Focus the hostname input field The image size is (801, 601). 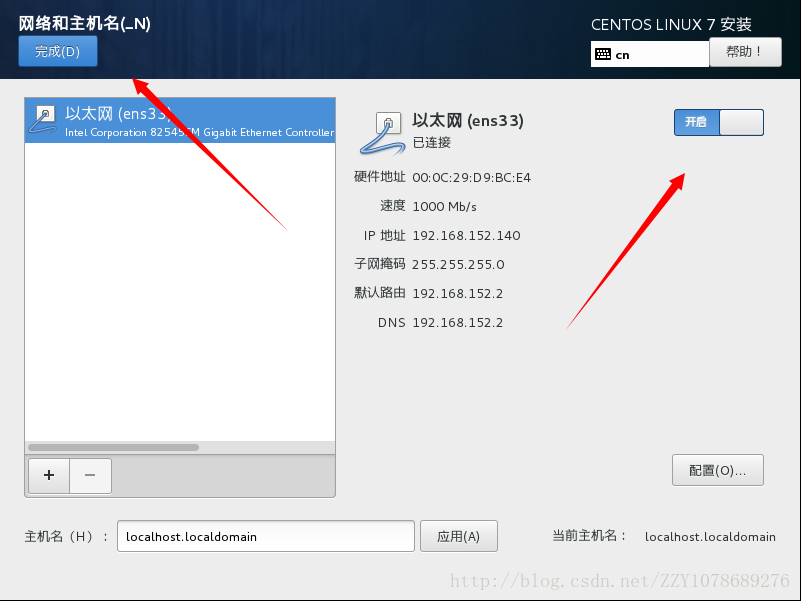pos(266,536)
